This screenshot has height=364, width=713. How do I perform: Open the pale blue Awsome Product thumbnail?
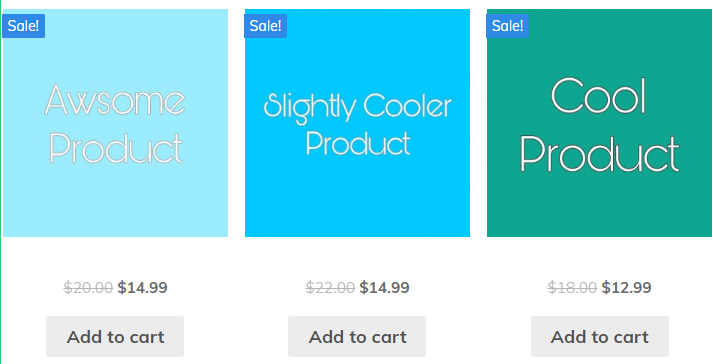[115, 123]
